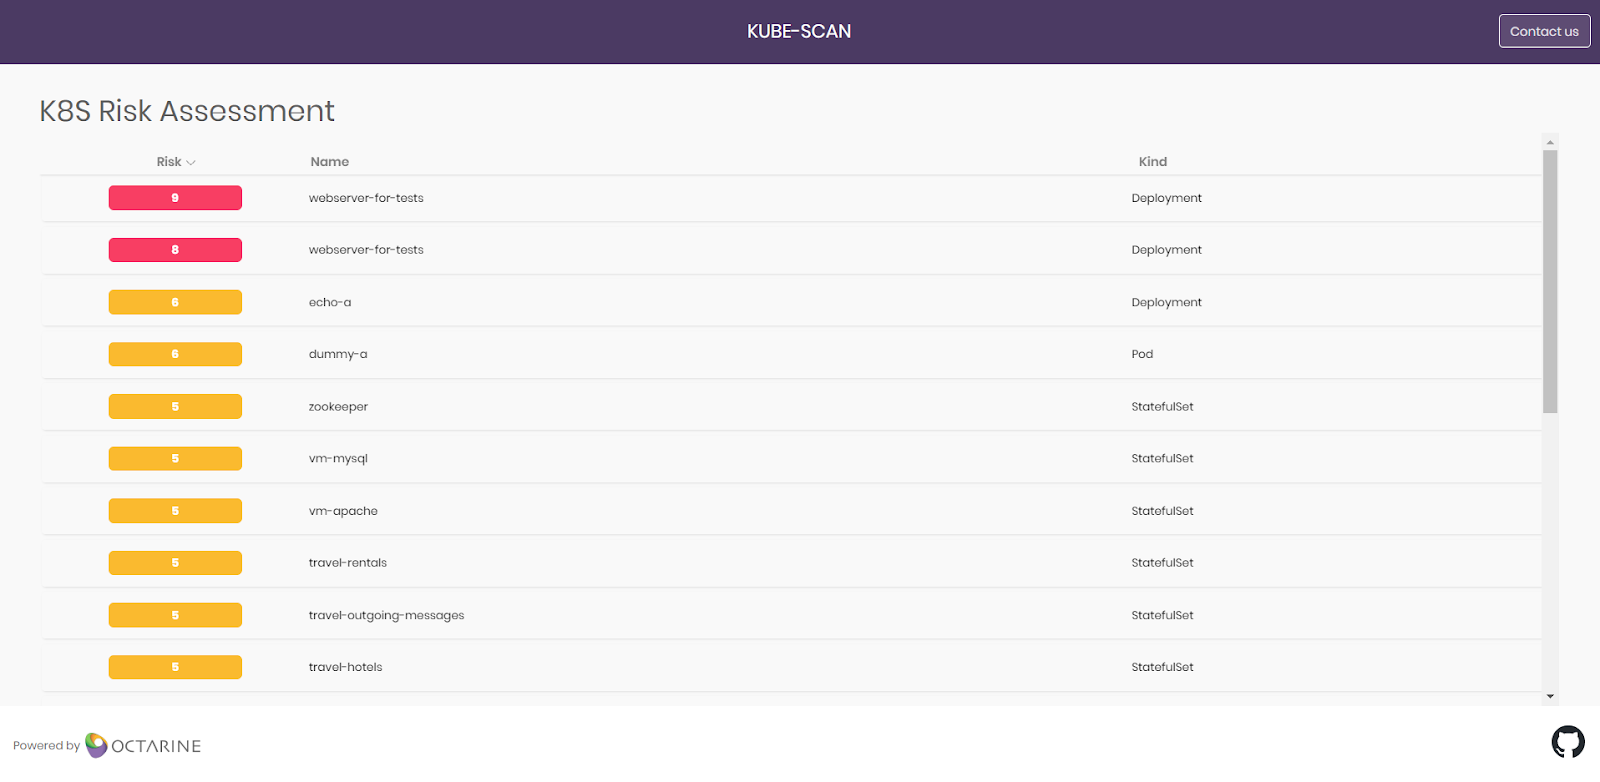Click the Powered by text in footer
This screenshot has width=1600, height=782.
[x=46, y=746]
